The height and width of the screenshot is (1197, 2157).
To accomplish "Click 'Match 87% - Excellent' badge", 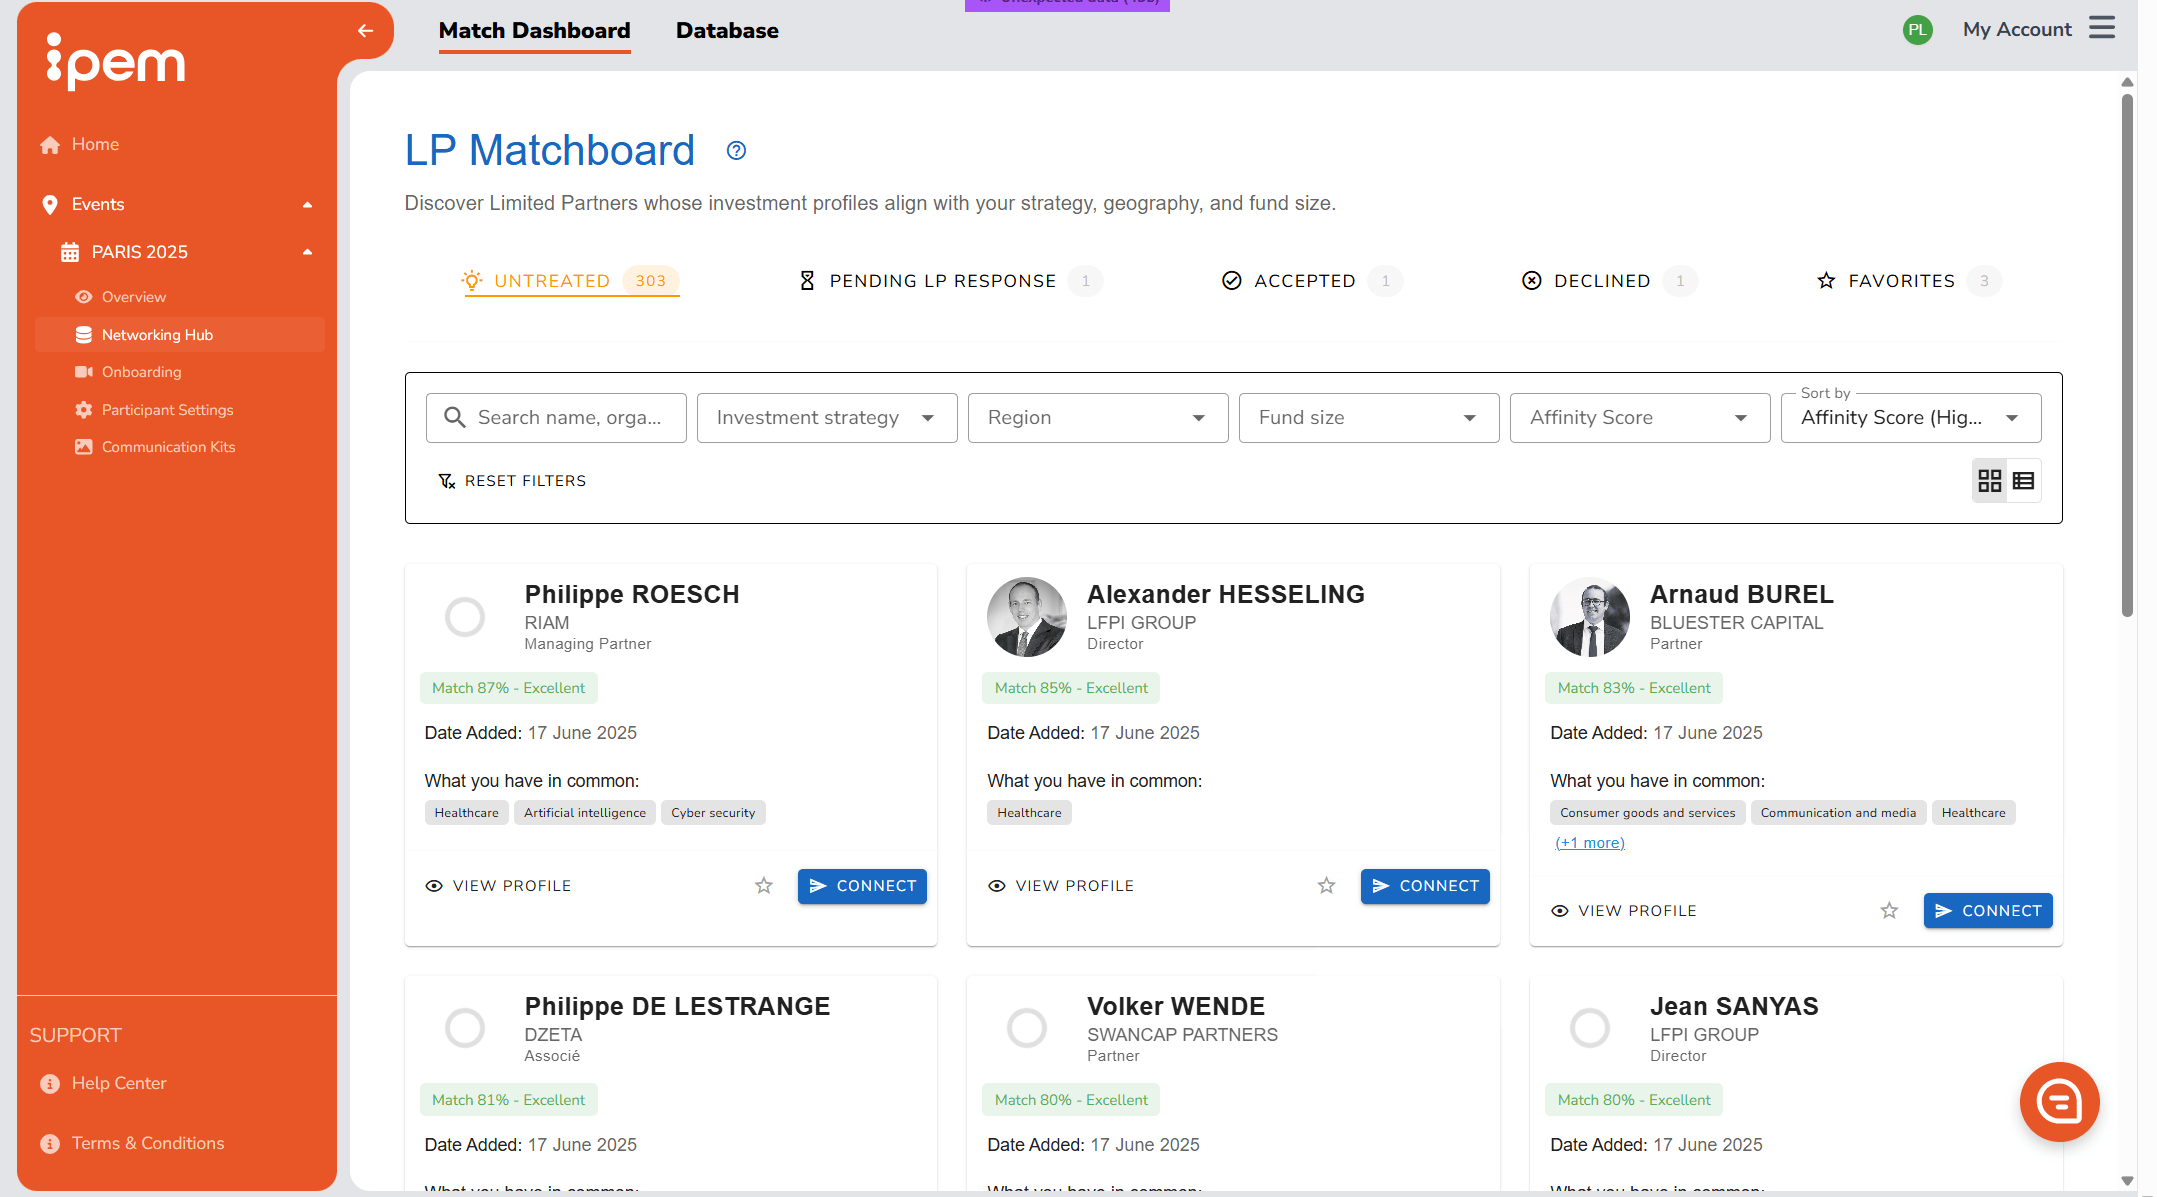I will click(x=508, y=688).
